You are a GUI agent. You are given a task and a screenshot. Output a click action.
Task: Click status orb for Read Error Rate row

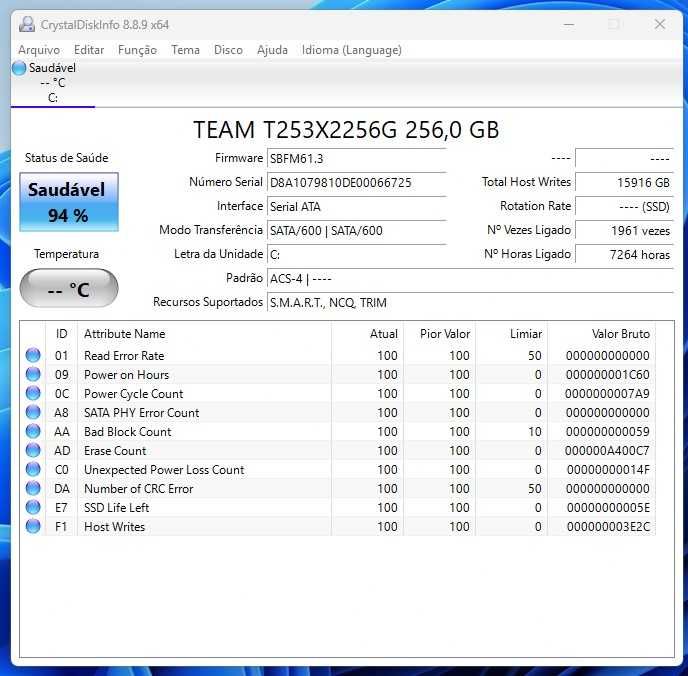click(33, 355)
